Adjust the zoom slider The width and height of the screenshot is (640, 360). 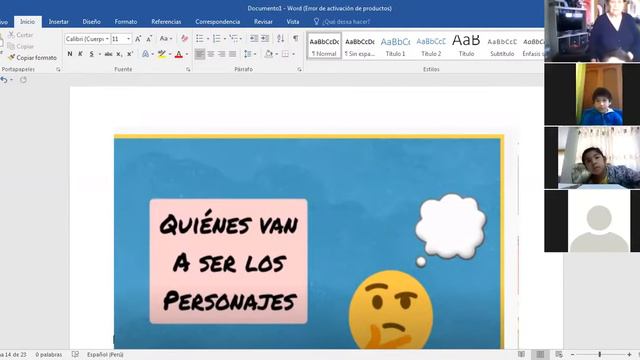tap(600, 355)
